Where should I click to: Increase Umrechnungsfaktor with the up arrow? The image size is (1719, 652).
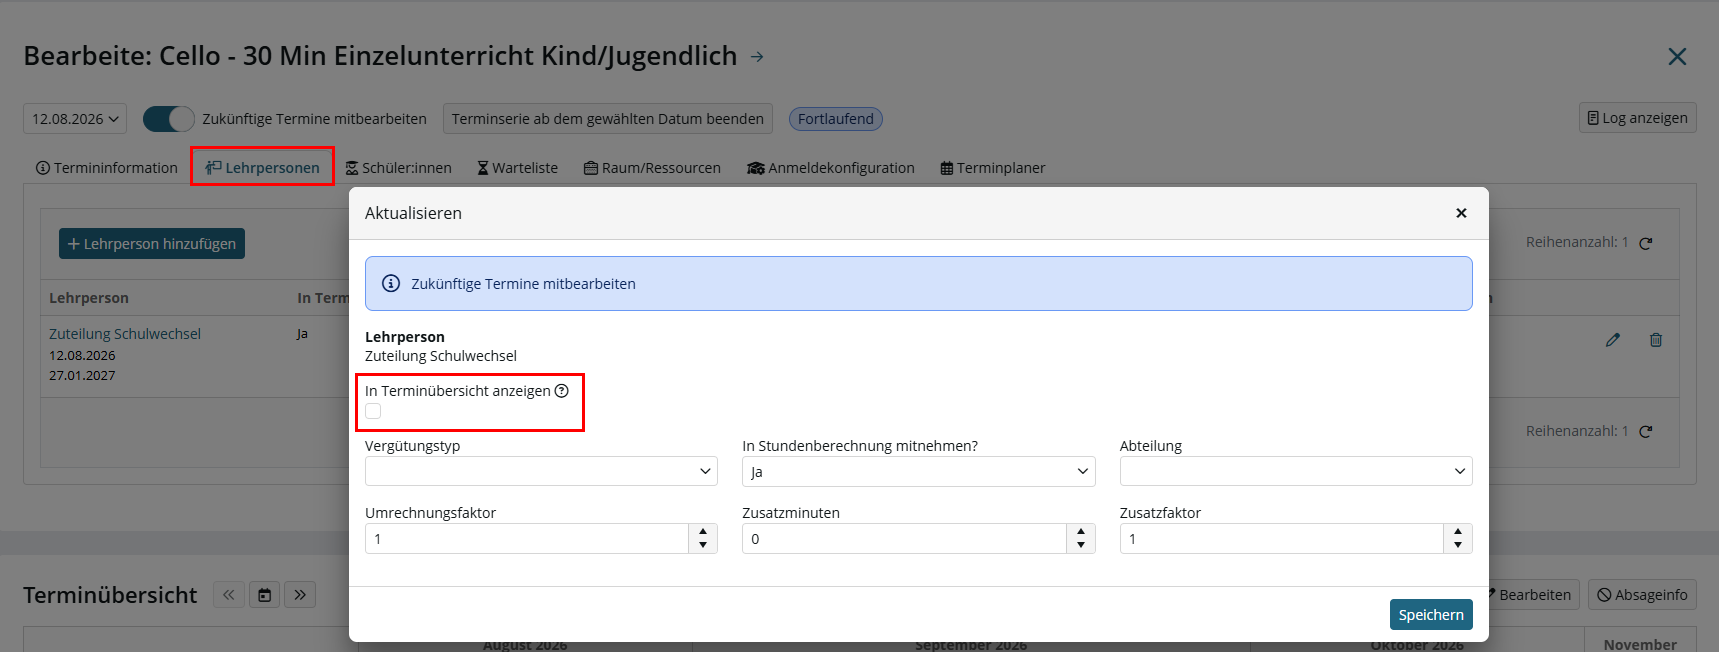(x=703, y=532)
